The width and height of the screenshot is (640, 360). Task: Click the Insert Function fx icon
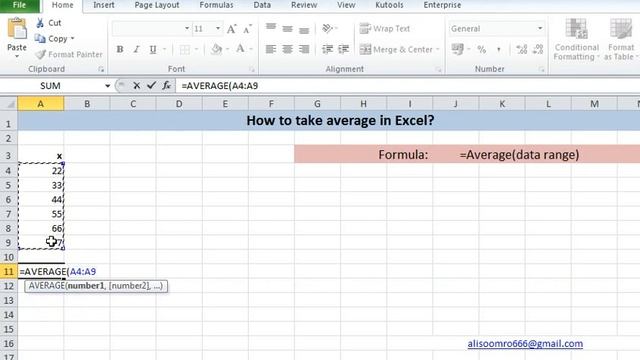pyautogui.click(x=167, y=86)
